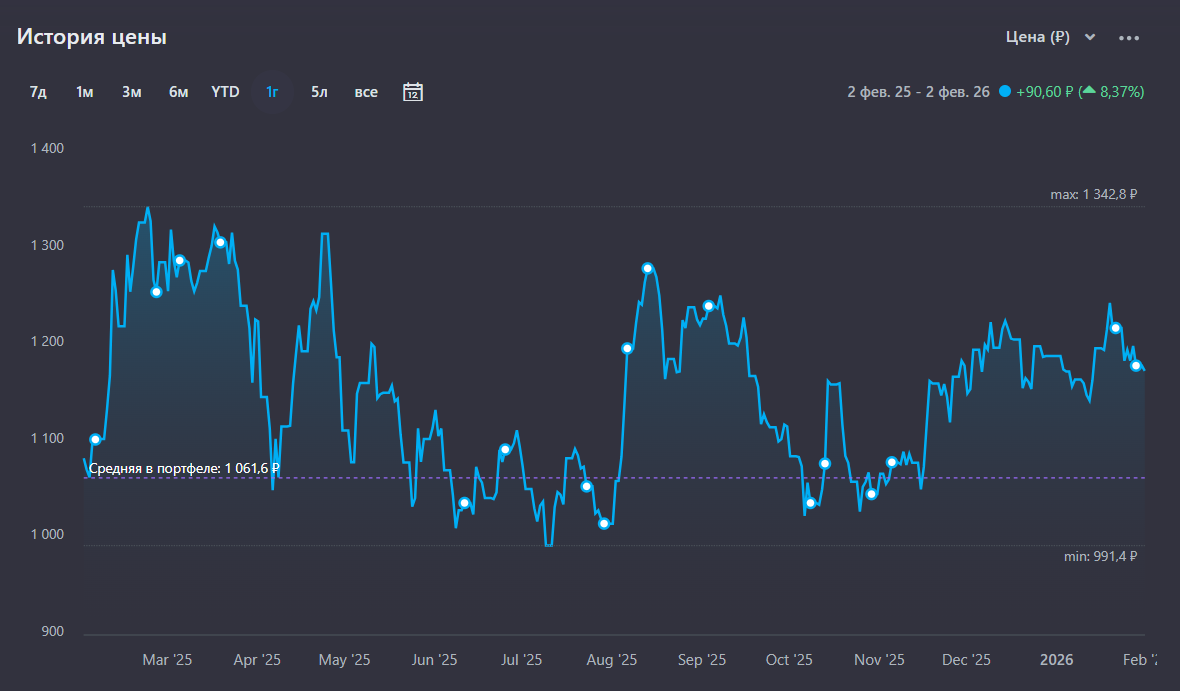Show year-to-date with the YTD button
This screenshot has width=1180, height=691.
point(225,92)
